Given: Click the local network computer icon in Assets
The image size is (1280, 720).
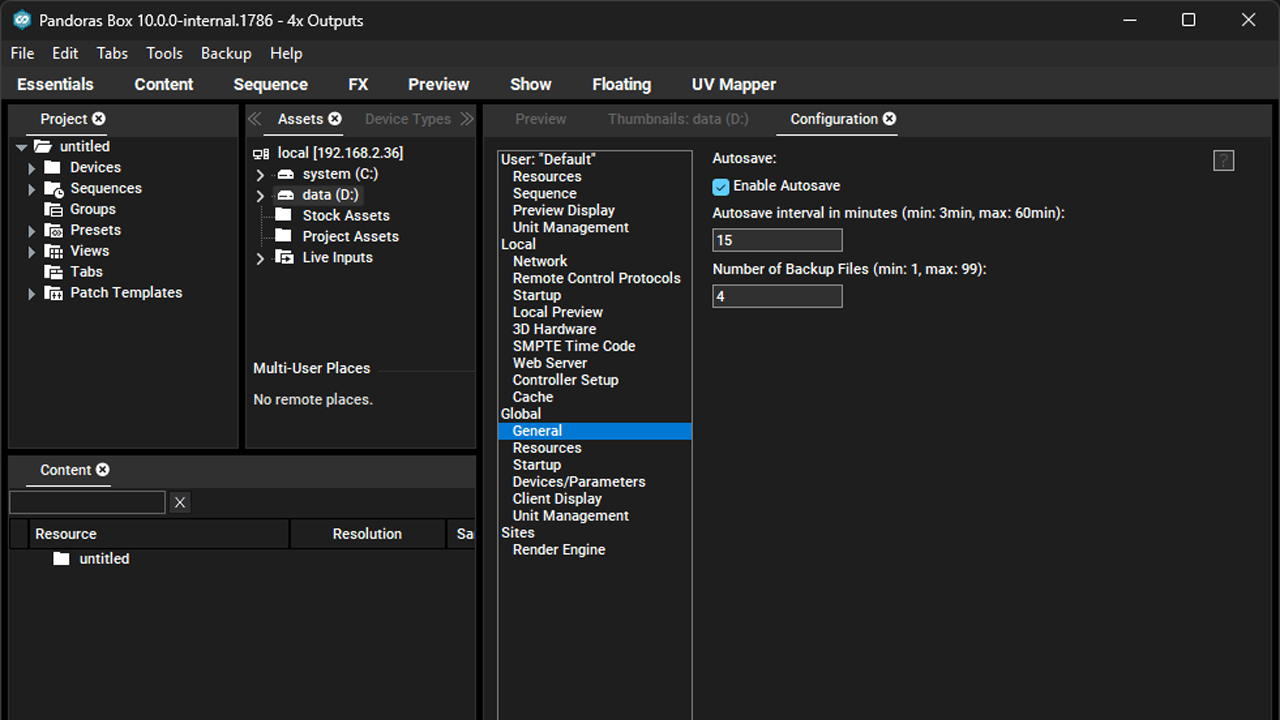Looking at the screenshot, I should (261, 153).
